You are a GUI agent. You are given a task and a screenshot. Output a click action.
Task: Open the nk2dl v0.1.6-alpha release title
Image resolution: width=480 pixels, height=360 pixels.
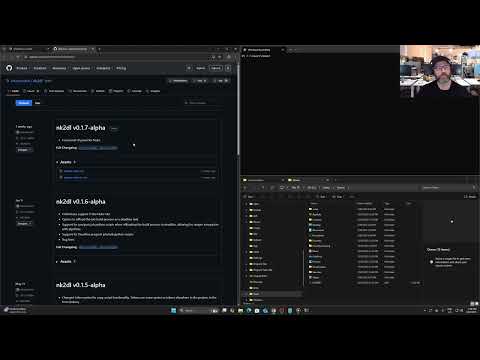click(81, 202)
